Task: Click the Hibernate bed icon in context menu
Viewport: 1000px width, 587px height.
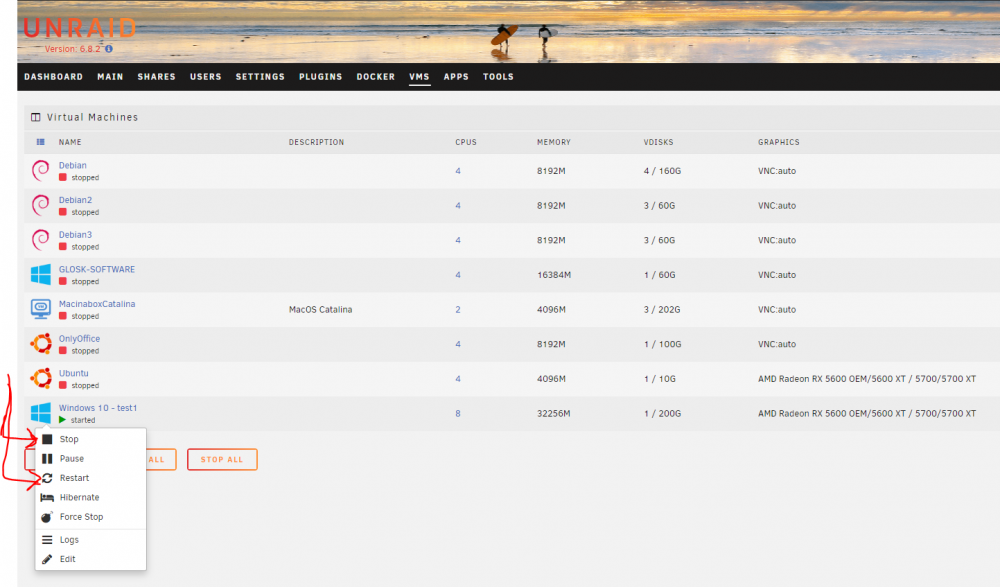Action: [x=47, y=498]
